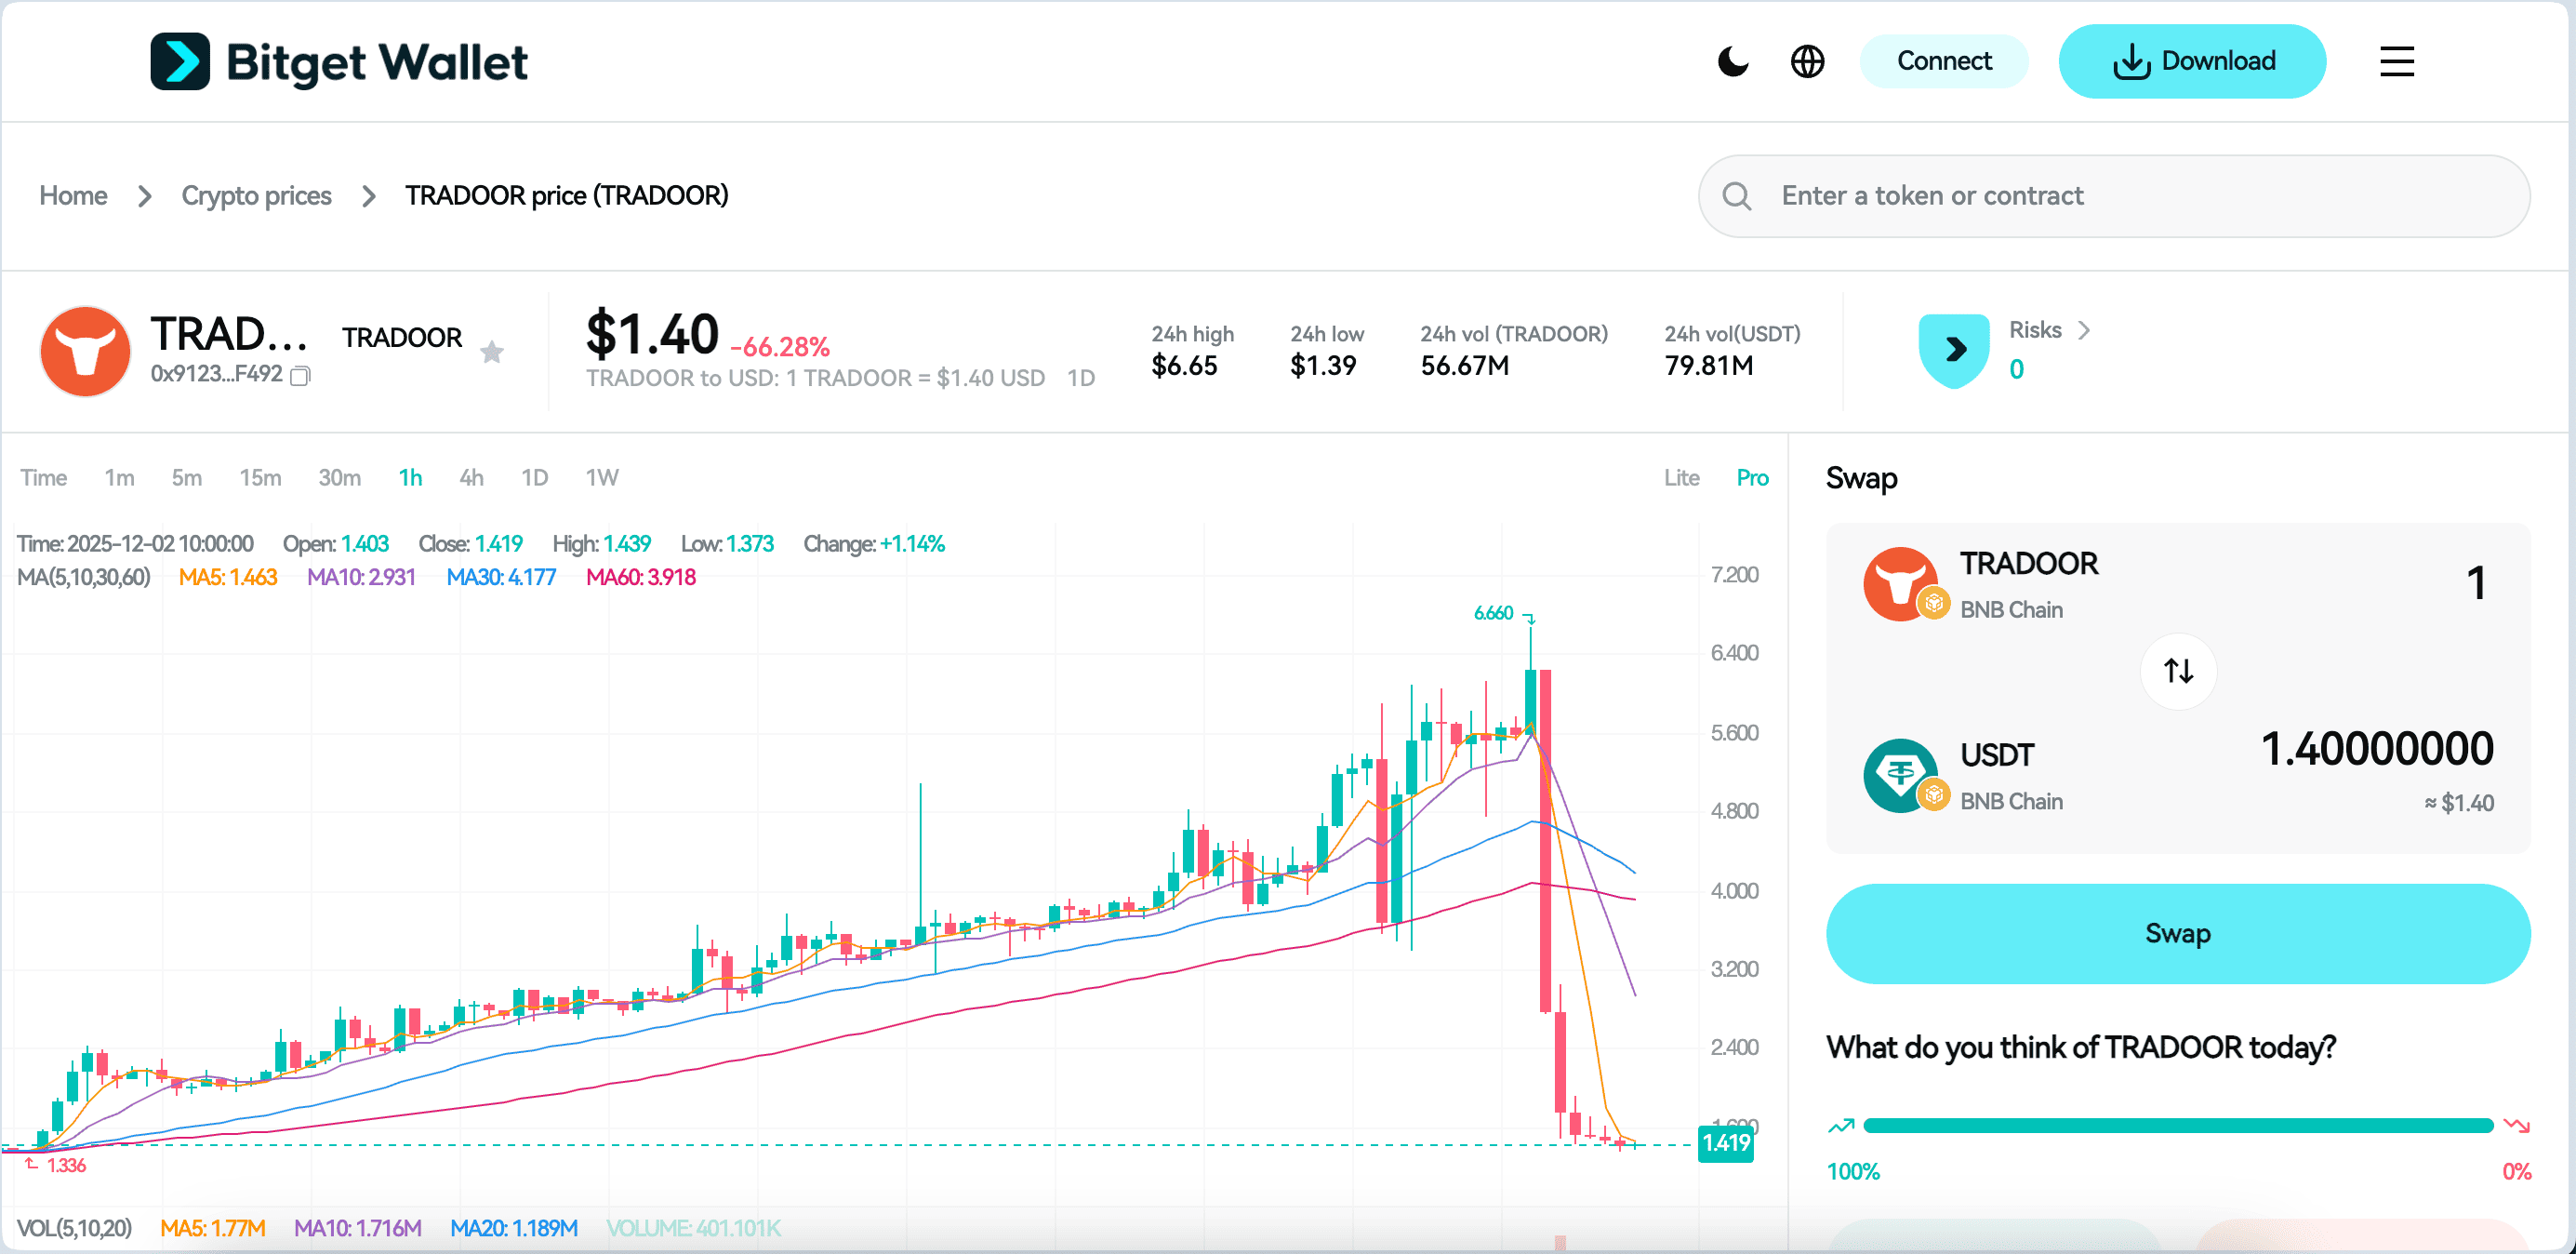Switch chart to Pro mode
2576x1254 pixels.
(x=1752, y=477)
